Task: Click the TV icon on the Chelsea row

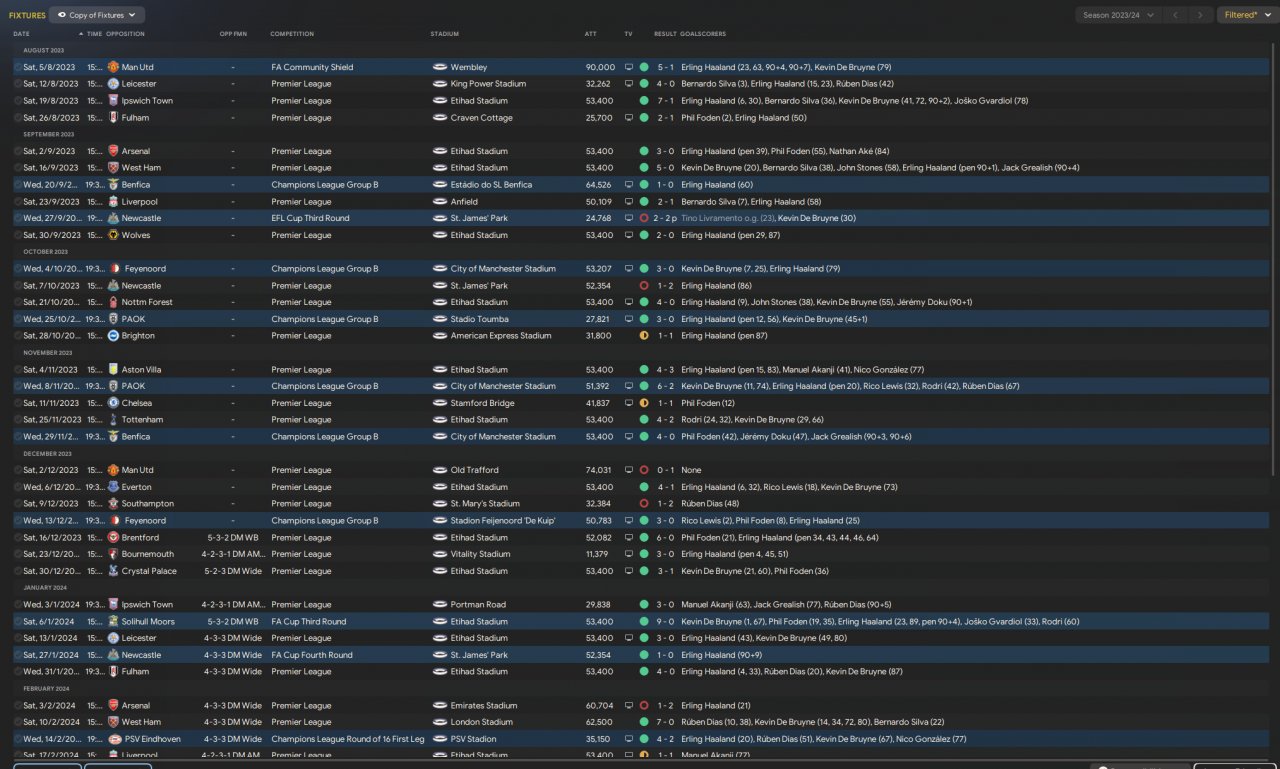Action: pyautogui.click(x=629, y=403)
